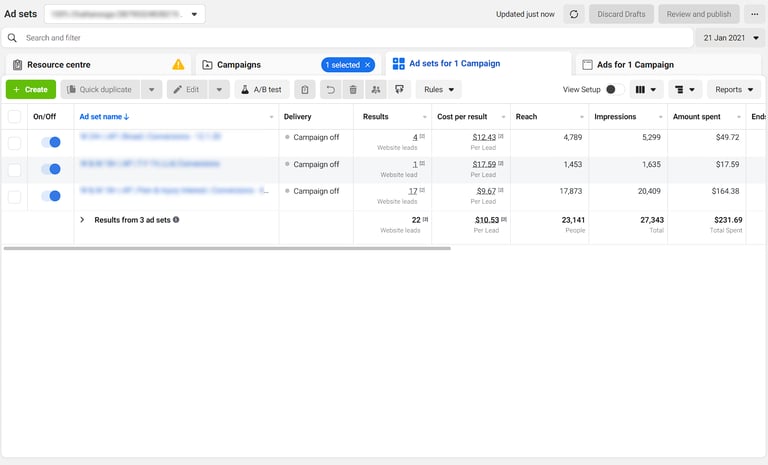Click the undo/revert arrow icon
The width and height of the screenshot is (768, 465).
[x=331, y=90]
